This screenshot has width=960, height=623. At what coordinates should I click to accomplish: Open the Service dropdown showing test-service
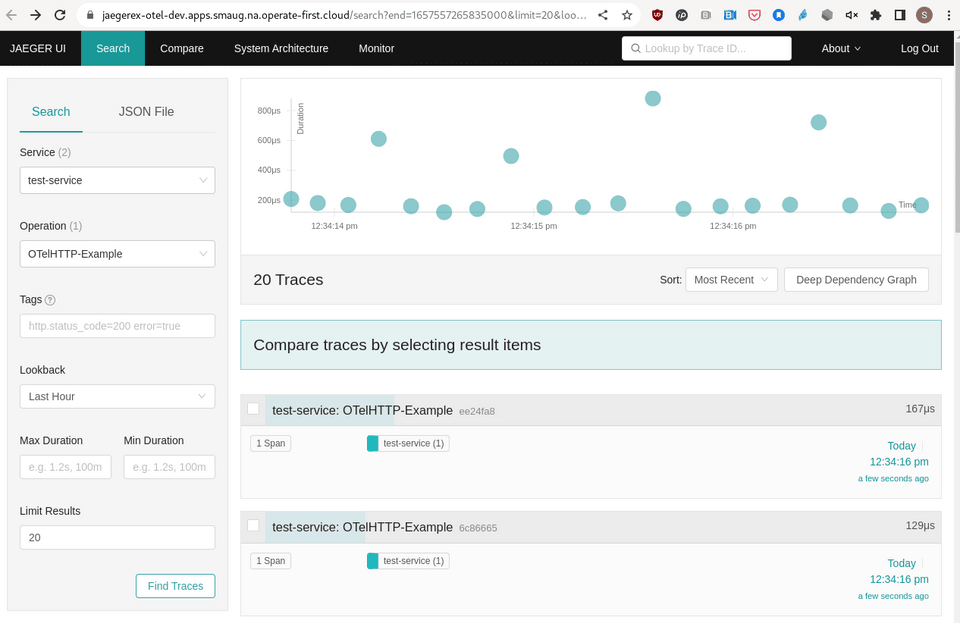pos(117,180)
